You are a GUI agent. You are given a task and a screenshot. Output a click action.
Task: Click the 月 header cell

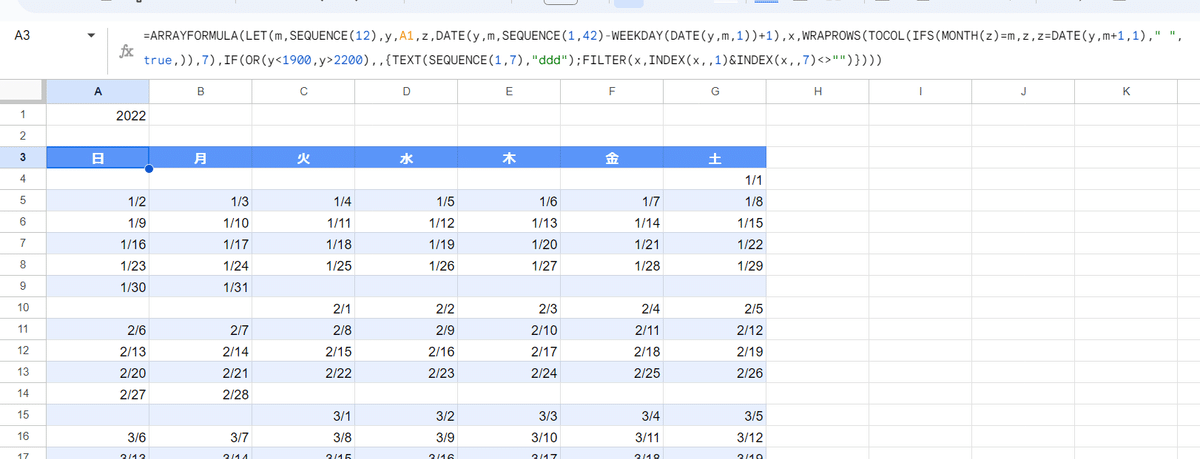[201, 158]
